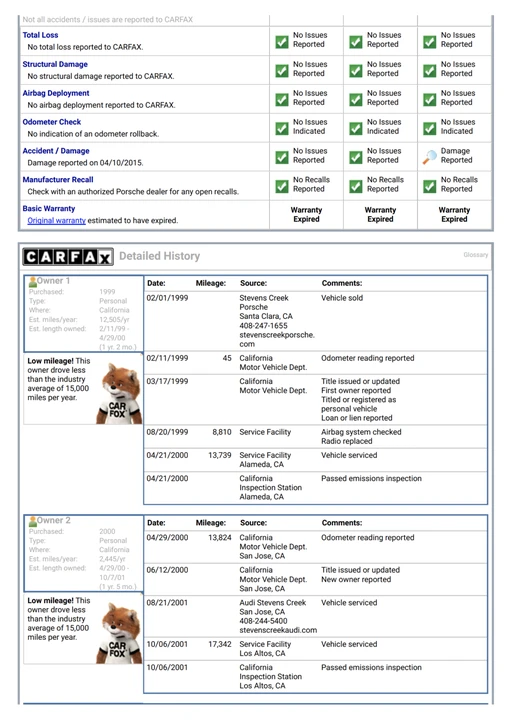The width and height of the screenshot is (515, 720).
Task: Click phone number 408-247-1655
Action: (261, 326)
